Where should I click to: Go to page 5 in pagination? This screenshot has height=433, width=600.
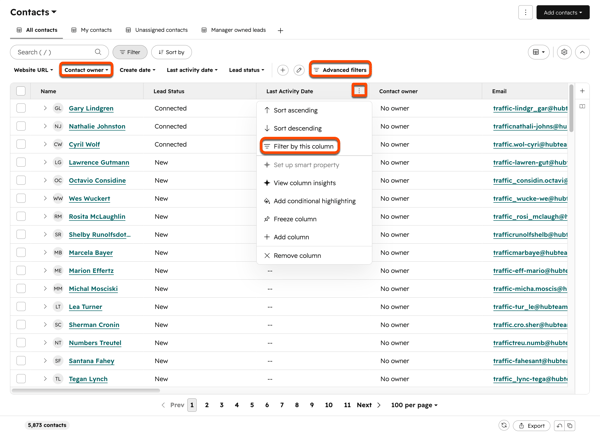tap(252, 405)
